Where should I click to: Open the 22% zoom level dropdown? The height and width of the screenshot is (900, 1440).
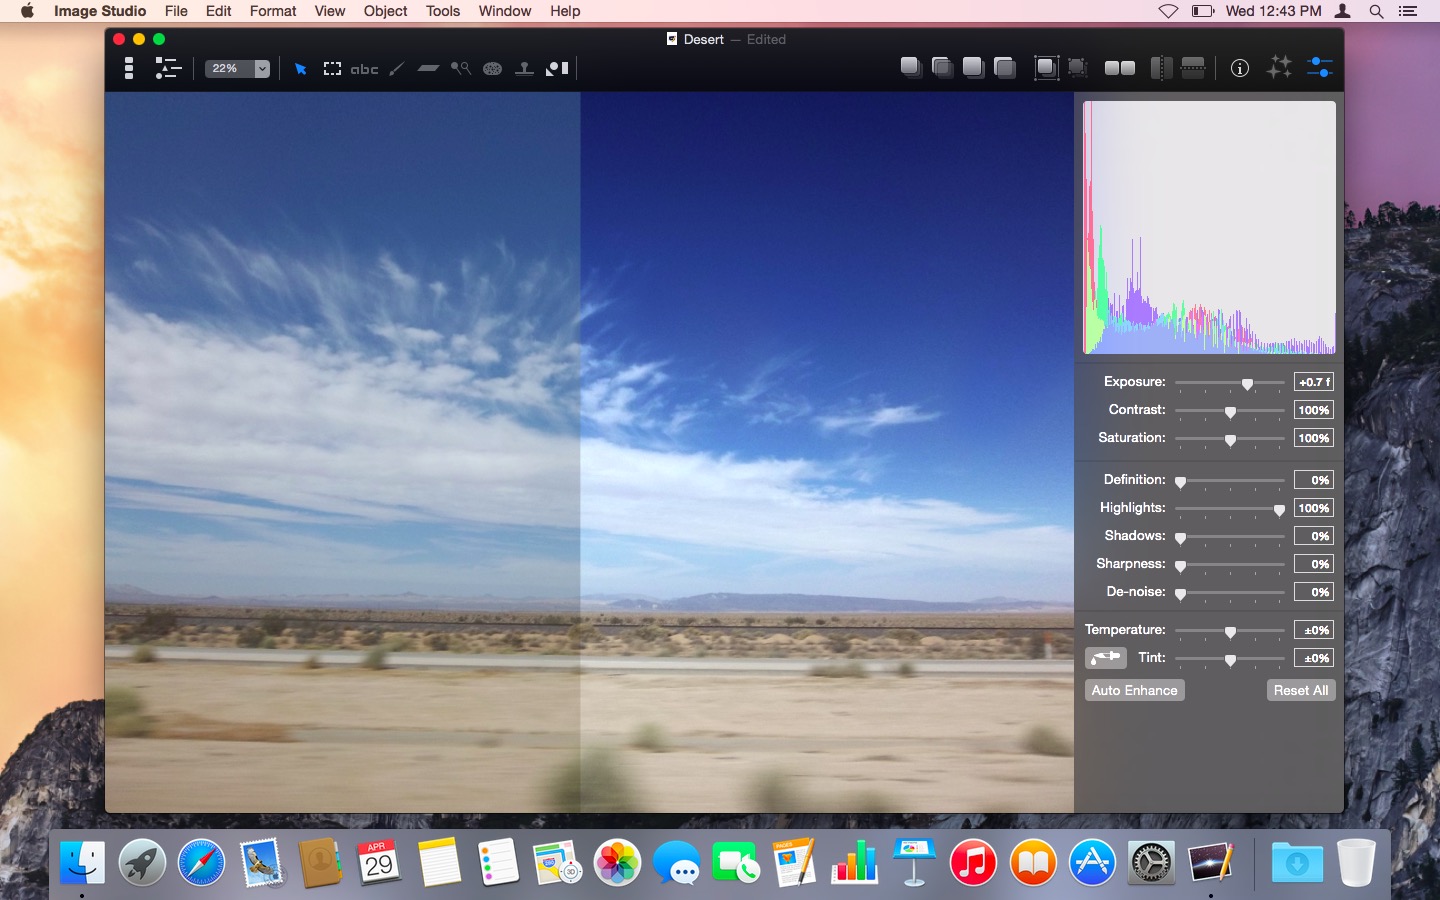[x=262, y=69]
